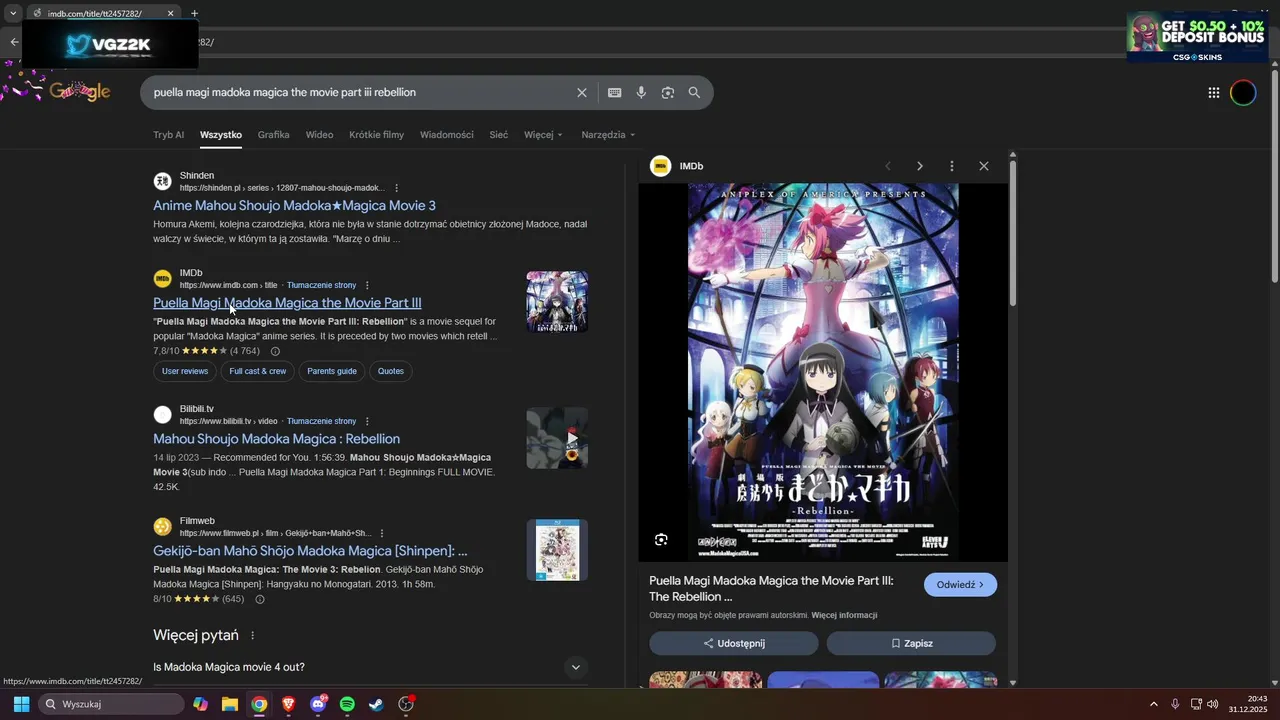1280x720 pixels.
Task: Go to the next image in the preview panel
Action: 920,166
